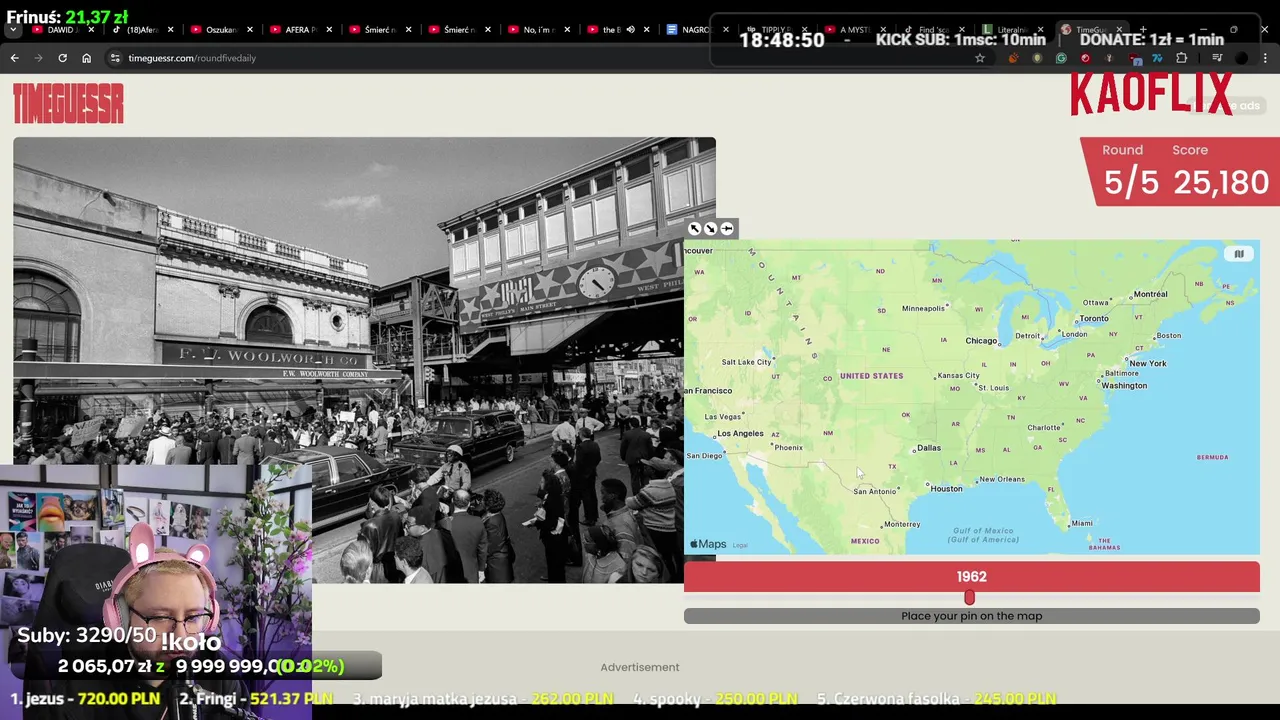The width and height of the screenshot is (1280, 720).
Task: Open the media controls icon in toolbar
Action: pyautogui.click(x=1217, y=58)
